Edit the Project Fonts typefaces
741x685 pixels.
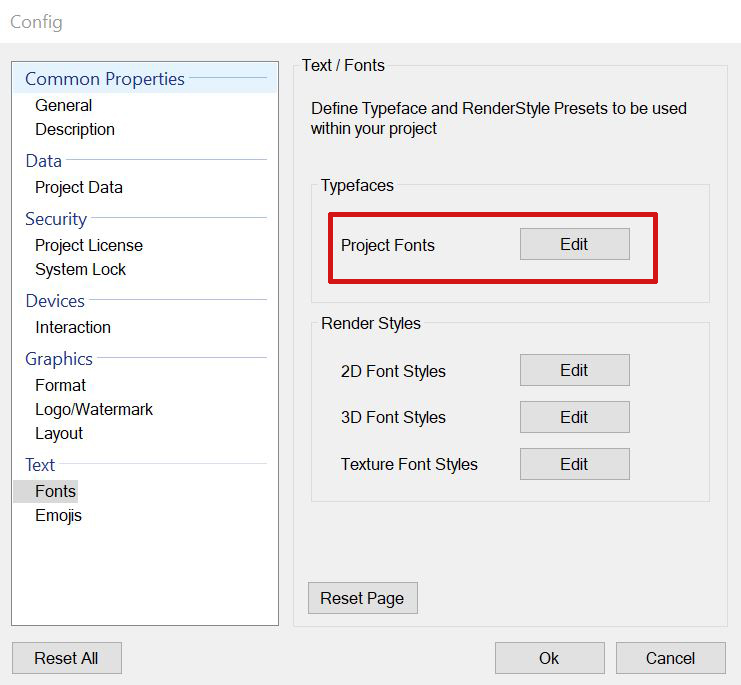coord(574,244)
